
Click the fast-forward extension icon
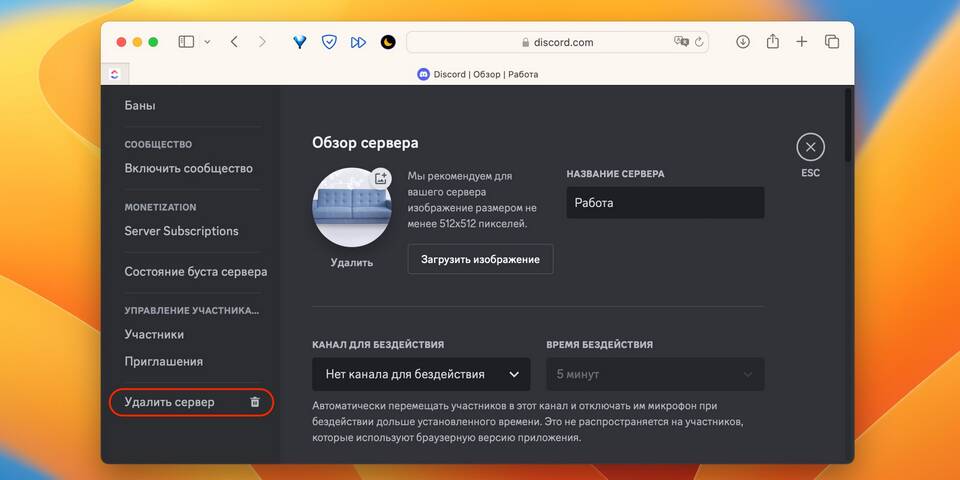[358, 42]
